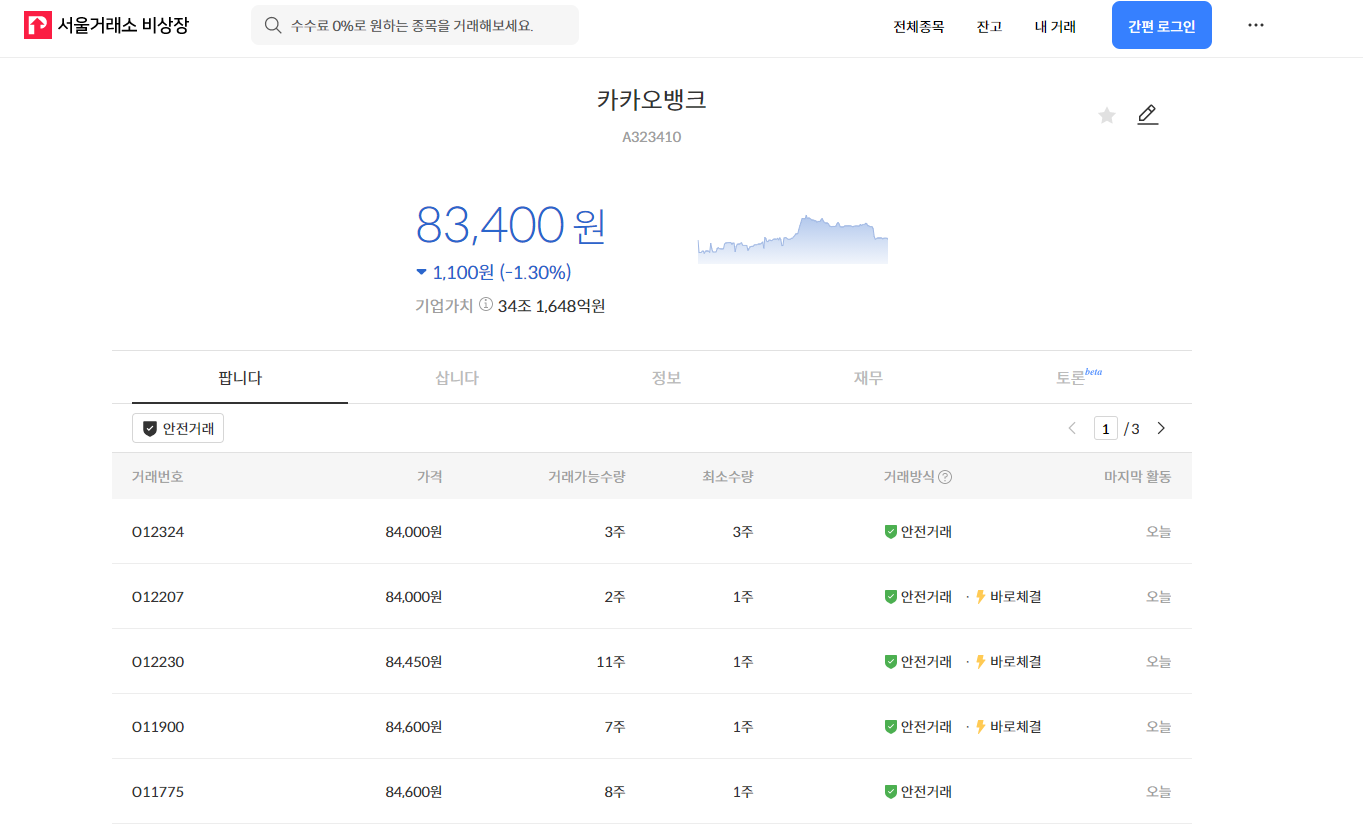Screen dimensions: 1363x829
Task: Click the 서울거래소 비상장 red logo icon
Action: pyautogui.click(x=37, y=25)
